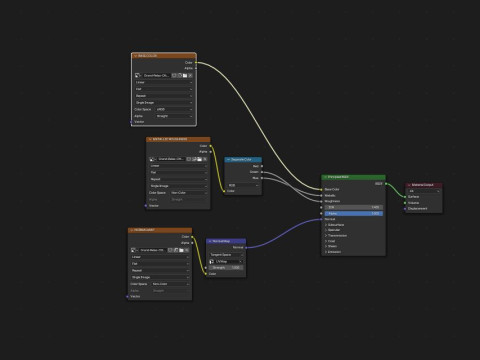480x360 pixels.
Task: Click the BSDF output socket
Action: point(386,184)
